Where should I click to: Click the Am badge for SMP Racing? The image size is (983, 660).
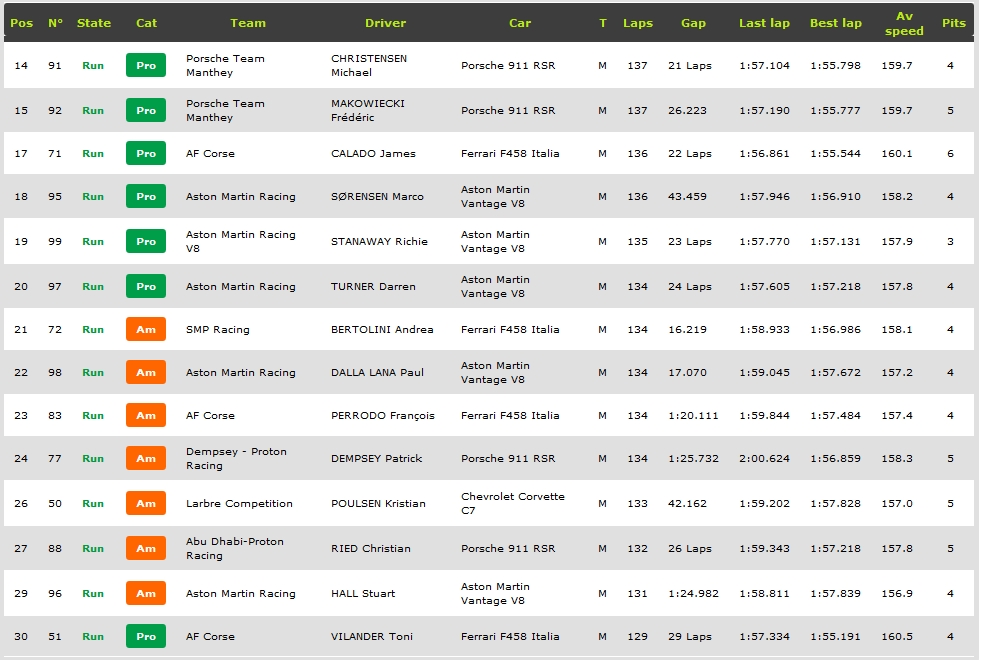(146, 330)
